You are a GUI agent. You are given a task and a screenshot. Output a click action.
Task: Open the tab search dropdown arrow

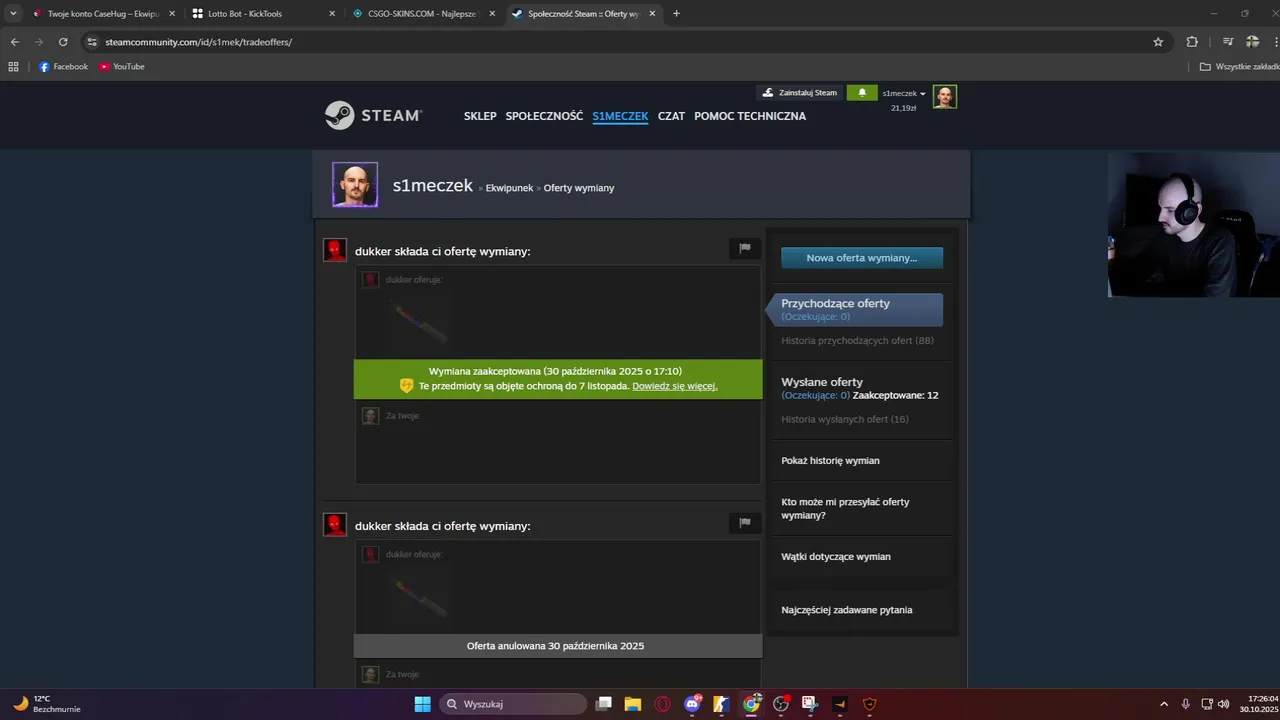coord(13,14)
